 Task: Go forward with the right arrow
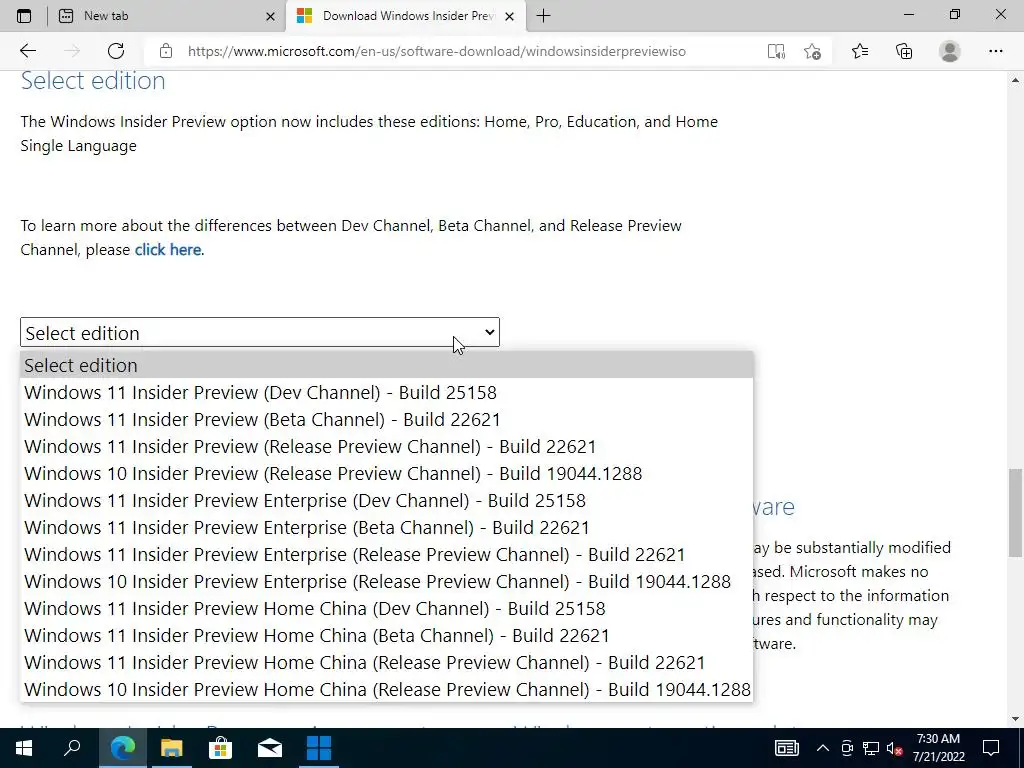click(72, 51)
